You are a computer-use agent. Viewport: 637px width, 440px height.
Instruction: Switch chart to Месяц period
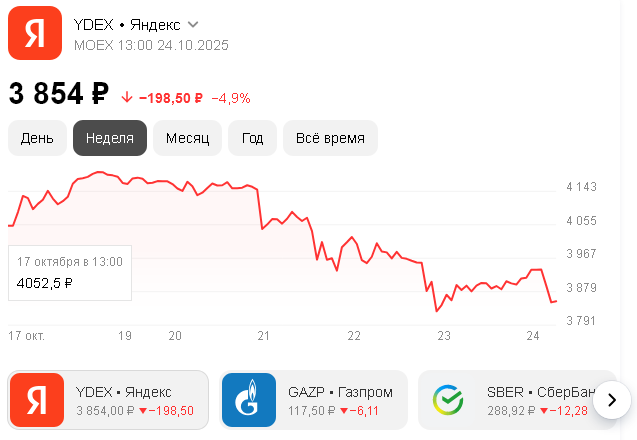click(x=187, y=138)
